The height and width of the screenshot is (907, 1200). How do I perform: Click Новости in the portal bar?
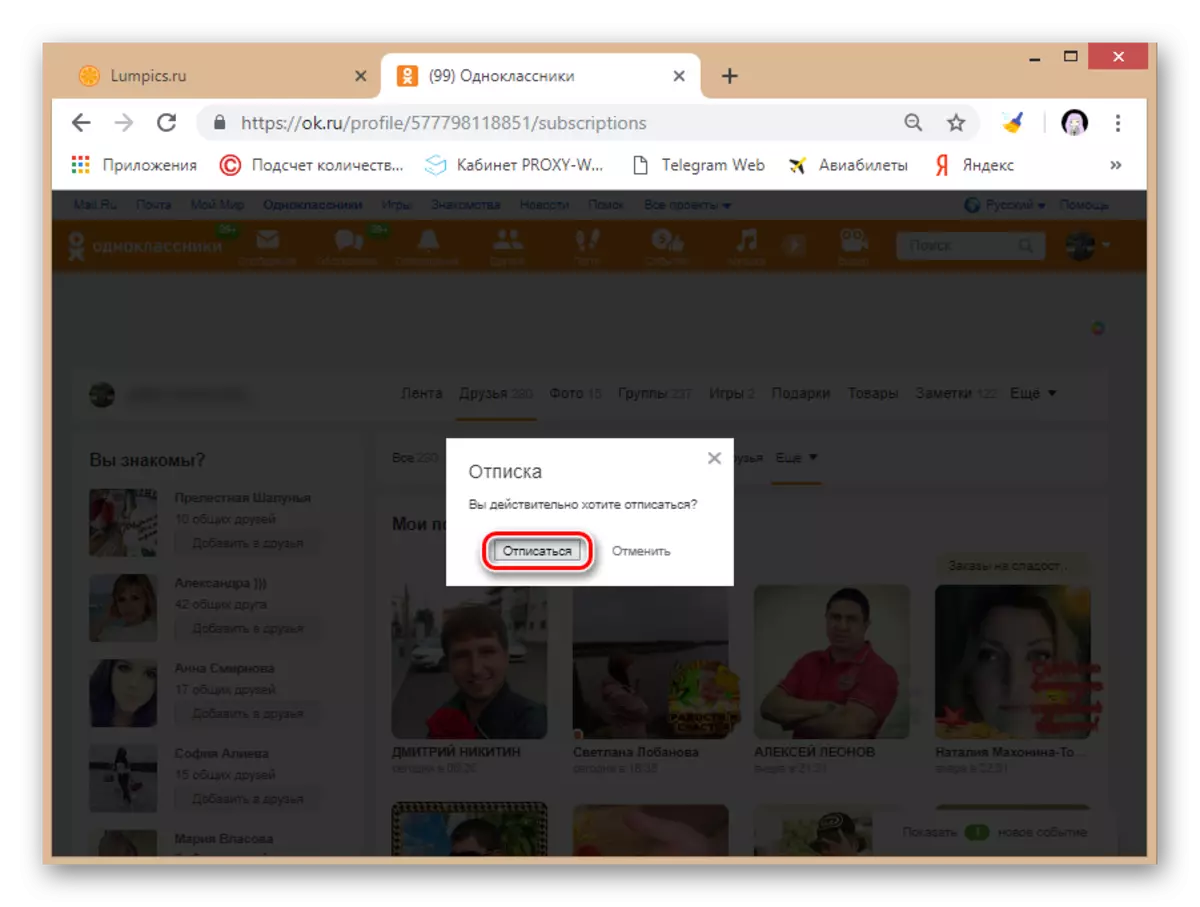pos(544,204)
